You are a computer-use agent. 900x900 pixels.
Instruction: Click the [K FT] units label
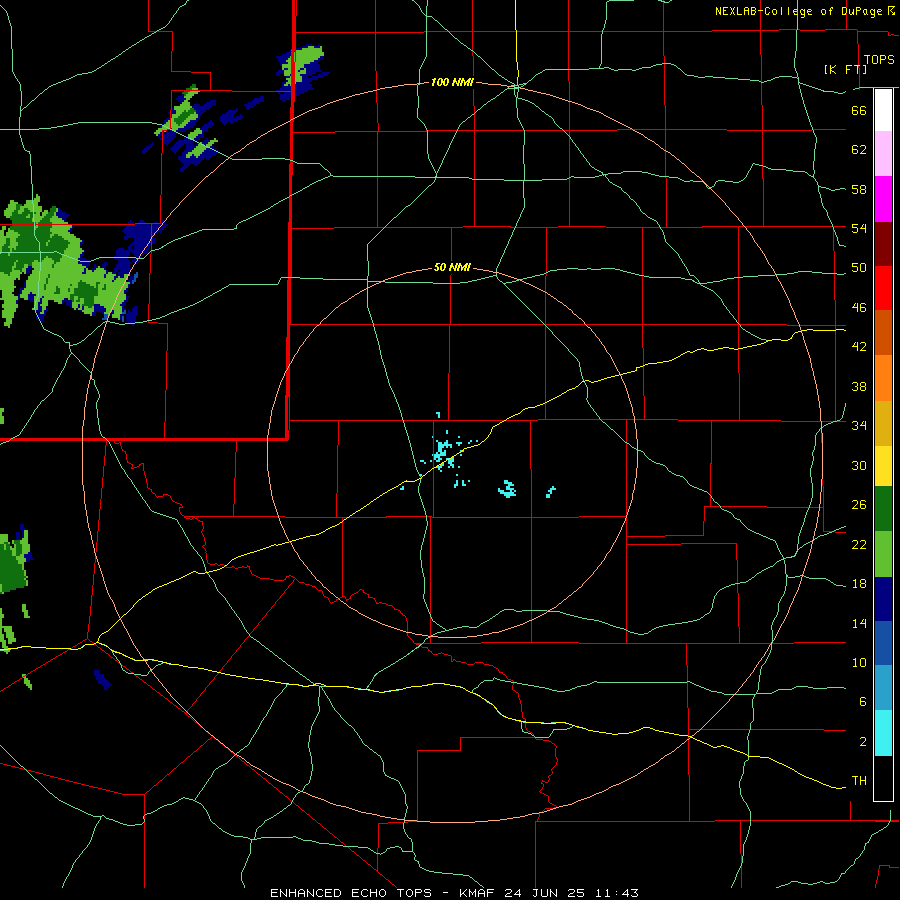click(x=845, y=69)
